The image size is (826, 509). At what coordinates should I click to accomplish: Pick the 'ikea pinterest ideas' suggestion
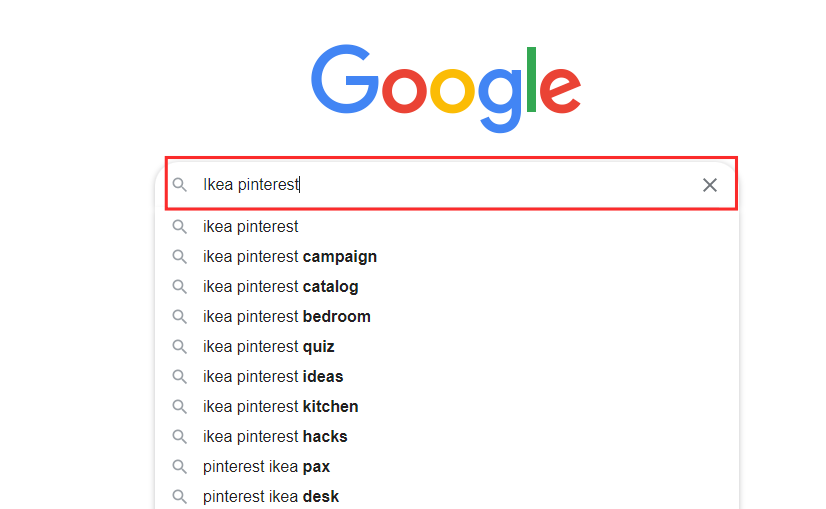coord(272,377)
